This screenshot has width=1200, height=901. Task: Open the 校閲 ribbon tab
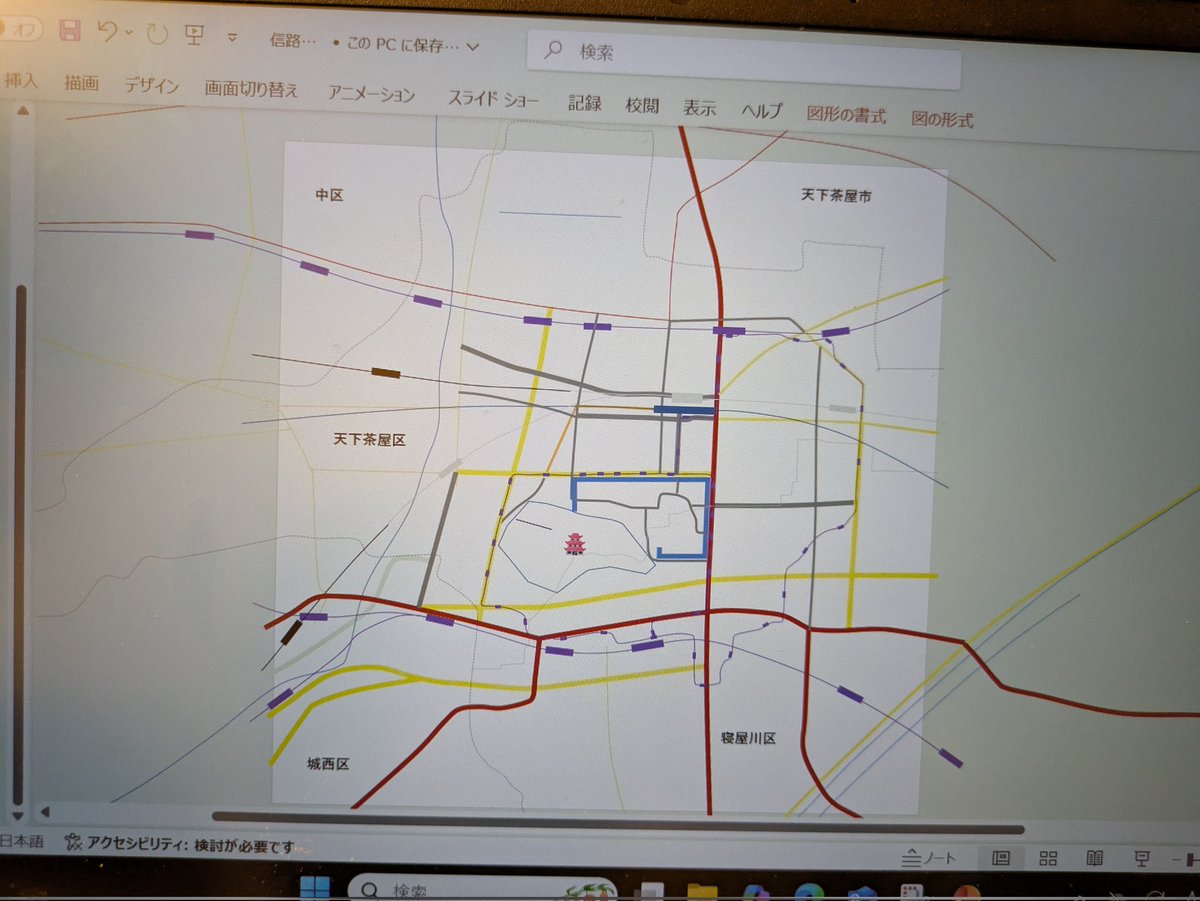(642, 105)
